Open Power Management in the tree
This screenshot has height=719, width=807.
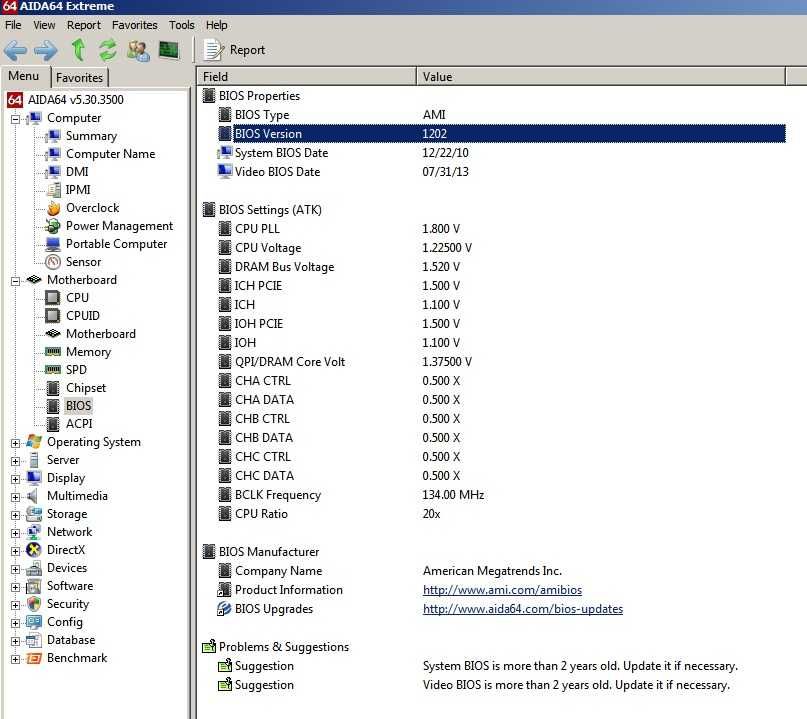tap(119, 226)
